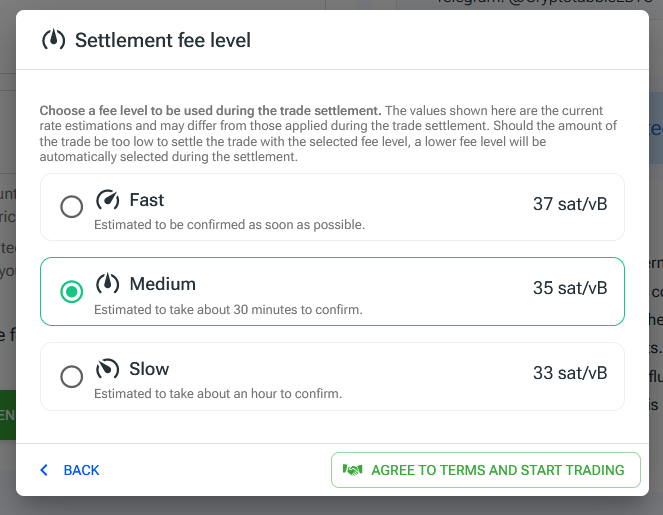Select the Medium fee radio button
The width and height of the screenshot is (663, 515).
71,291
